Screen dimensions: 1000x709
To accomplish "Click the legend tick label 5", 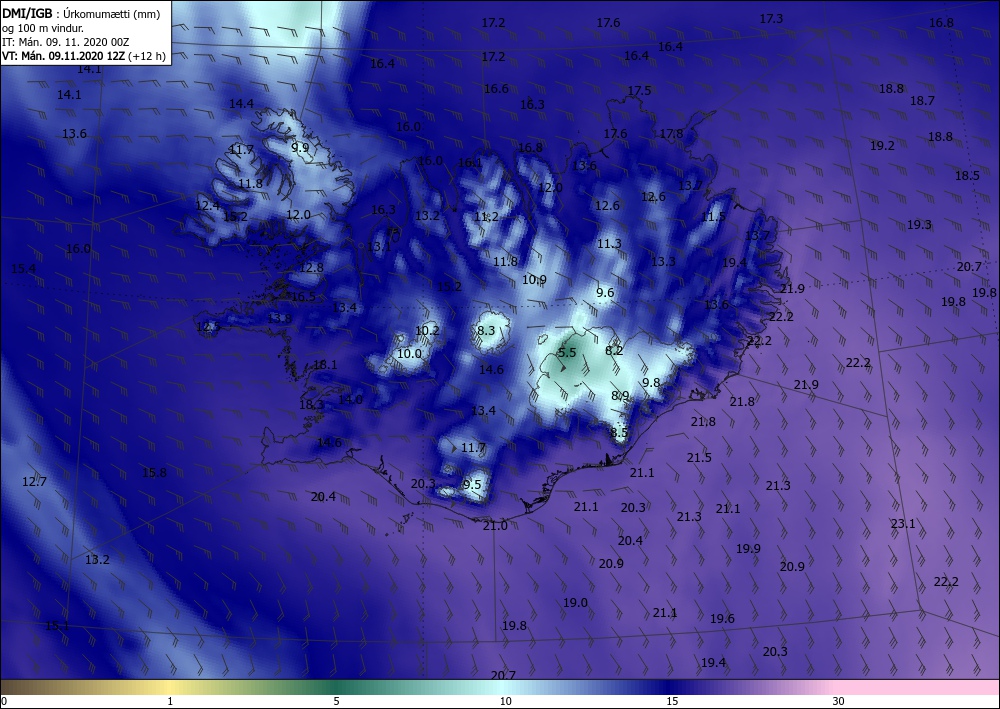I will 336,701.
